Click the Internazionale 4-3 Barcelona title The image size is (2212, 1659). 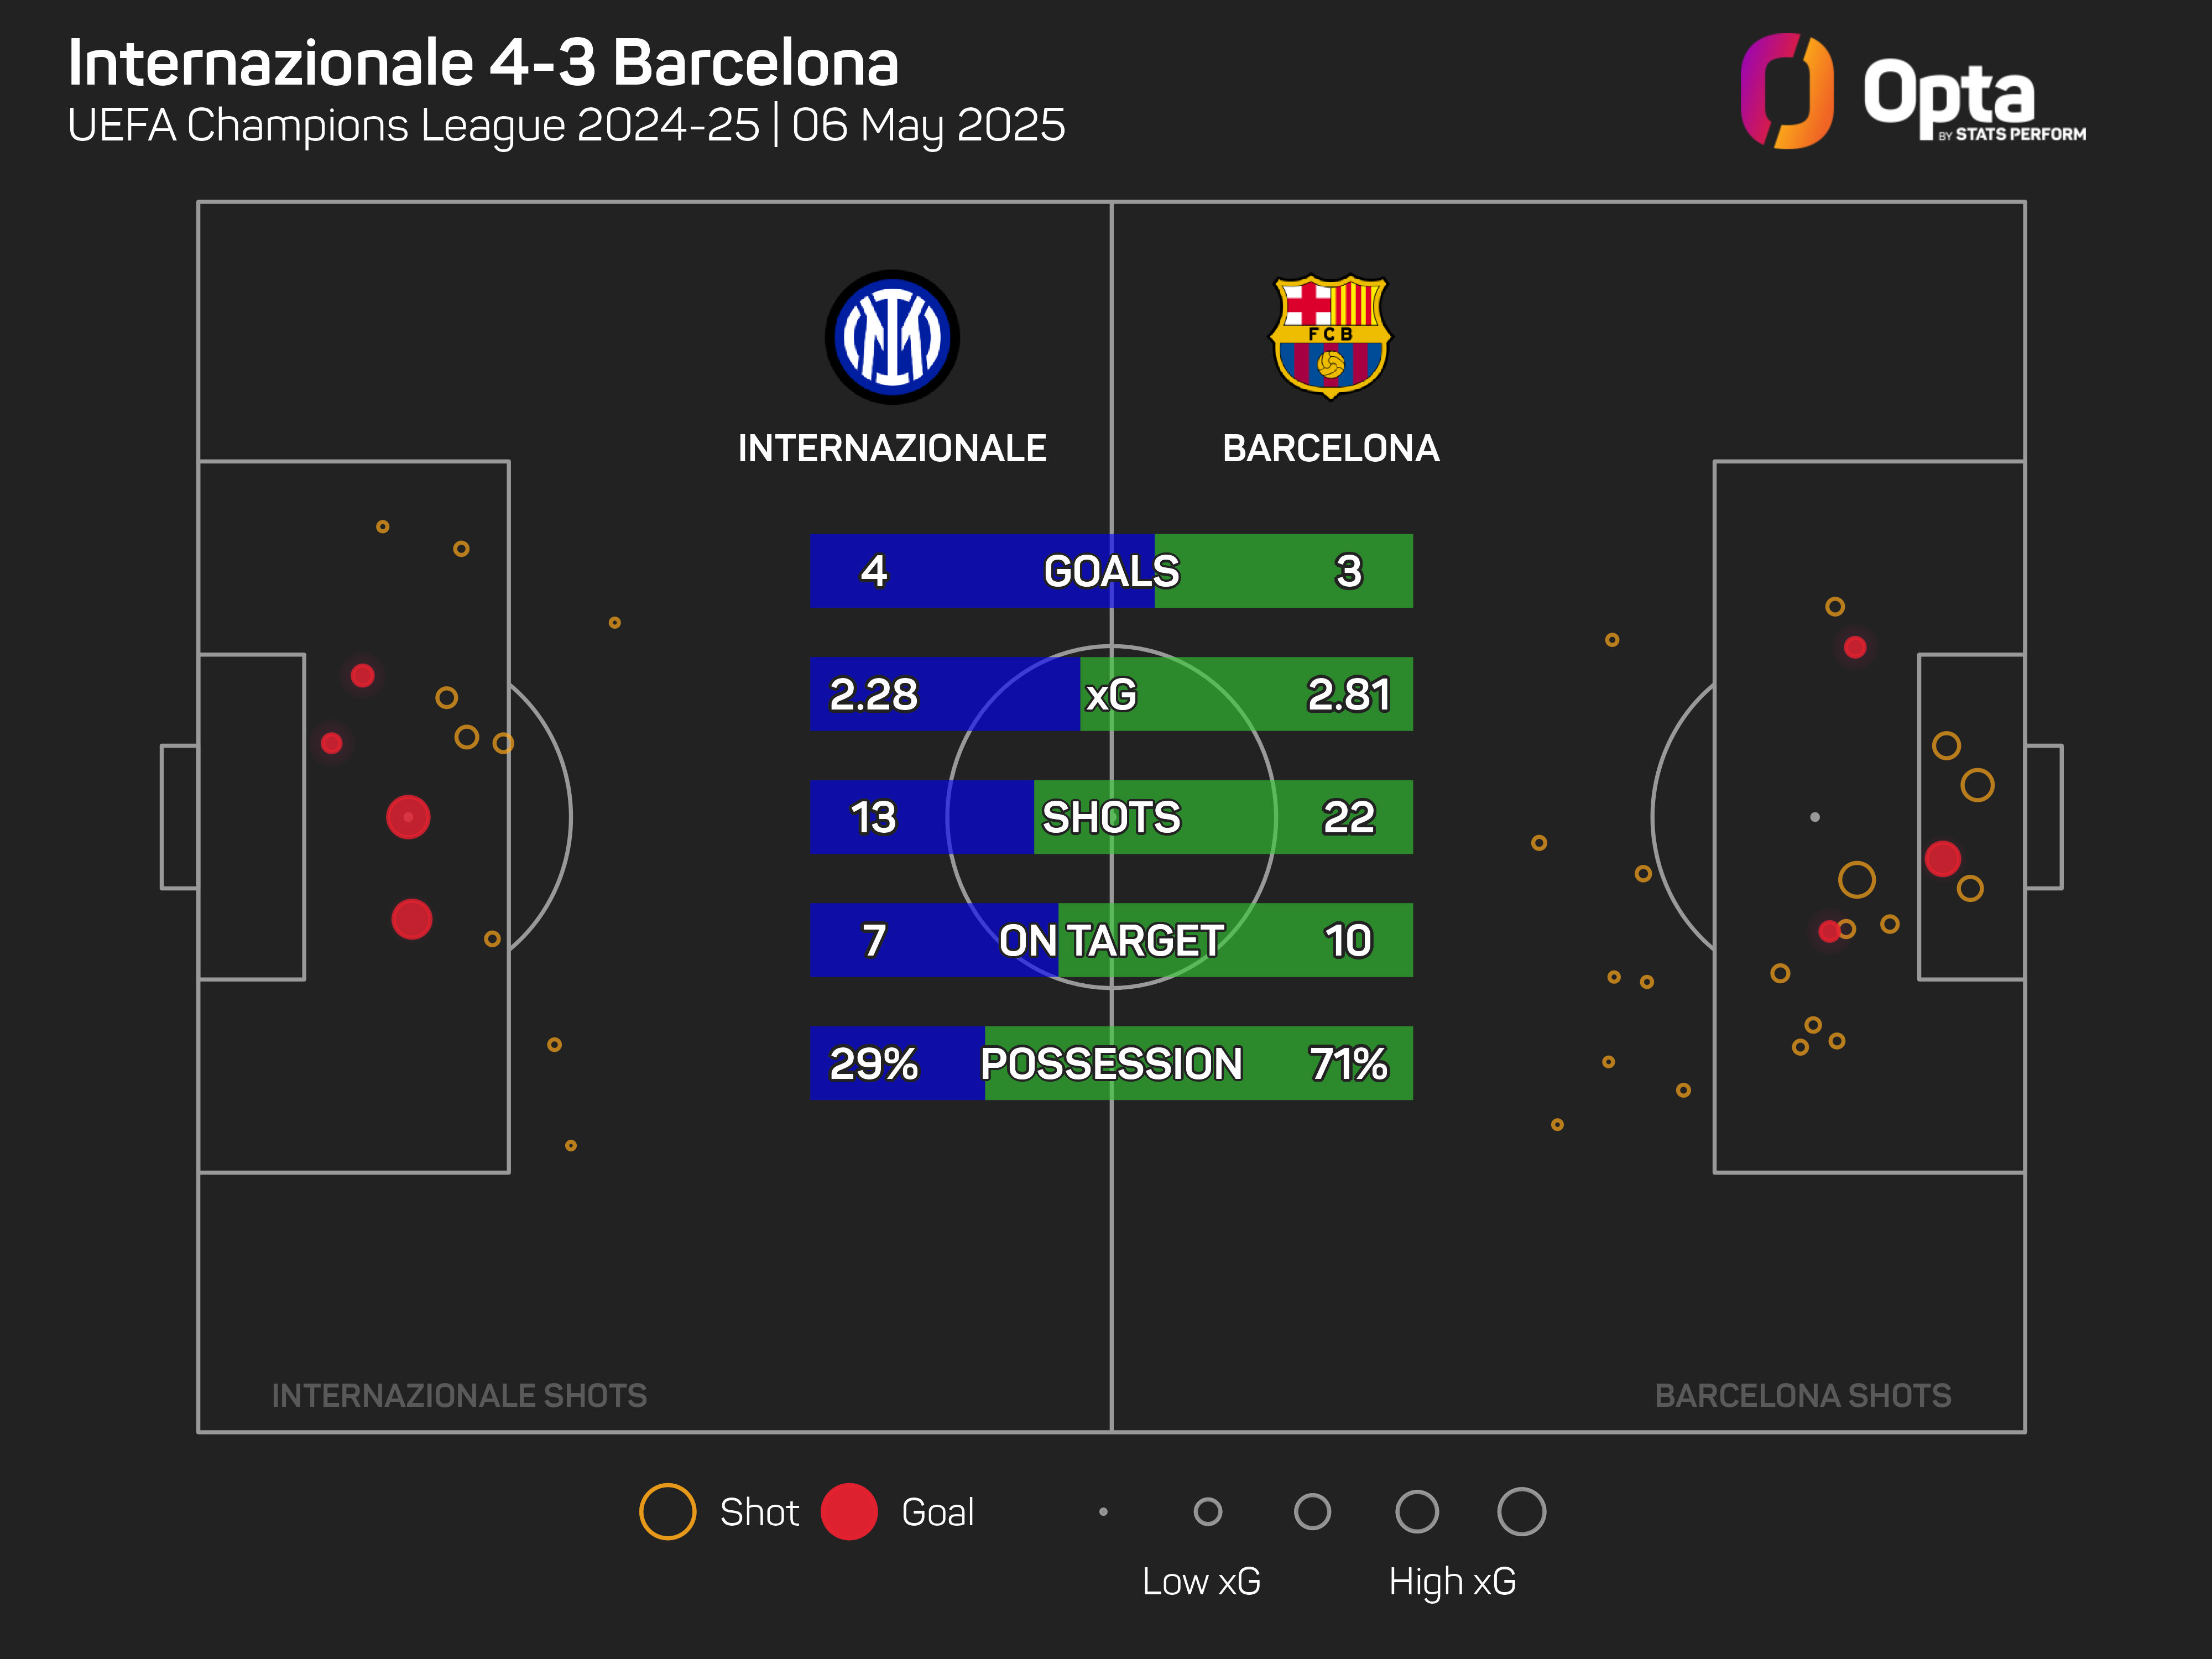coord(483,63)
